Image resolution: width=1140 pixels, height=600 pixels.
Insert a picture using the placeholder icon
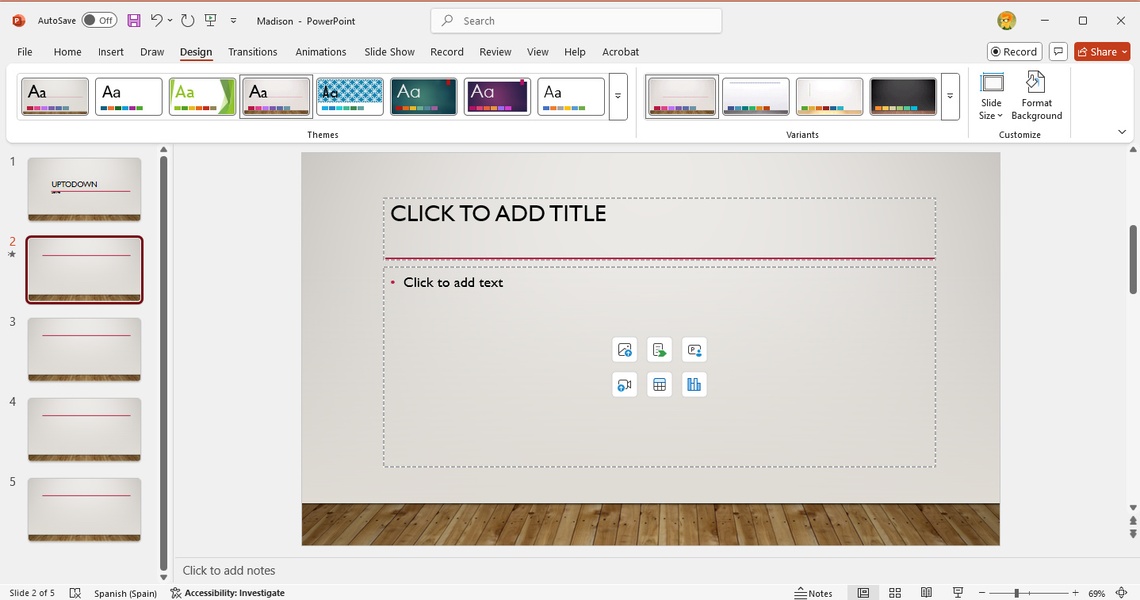(624, 349)
